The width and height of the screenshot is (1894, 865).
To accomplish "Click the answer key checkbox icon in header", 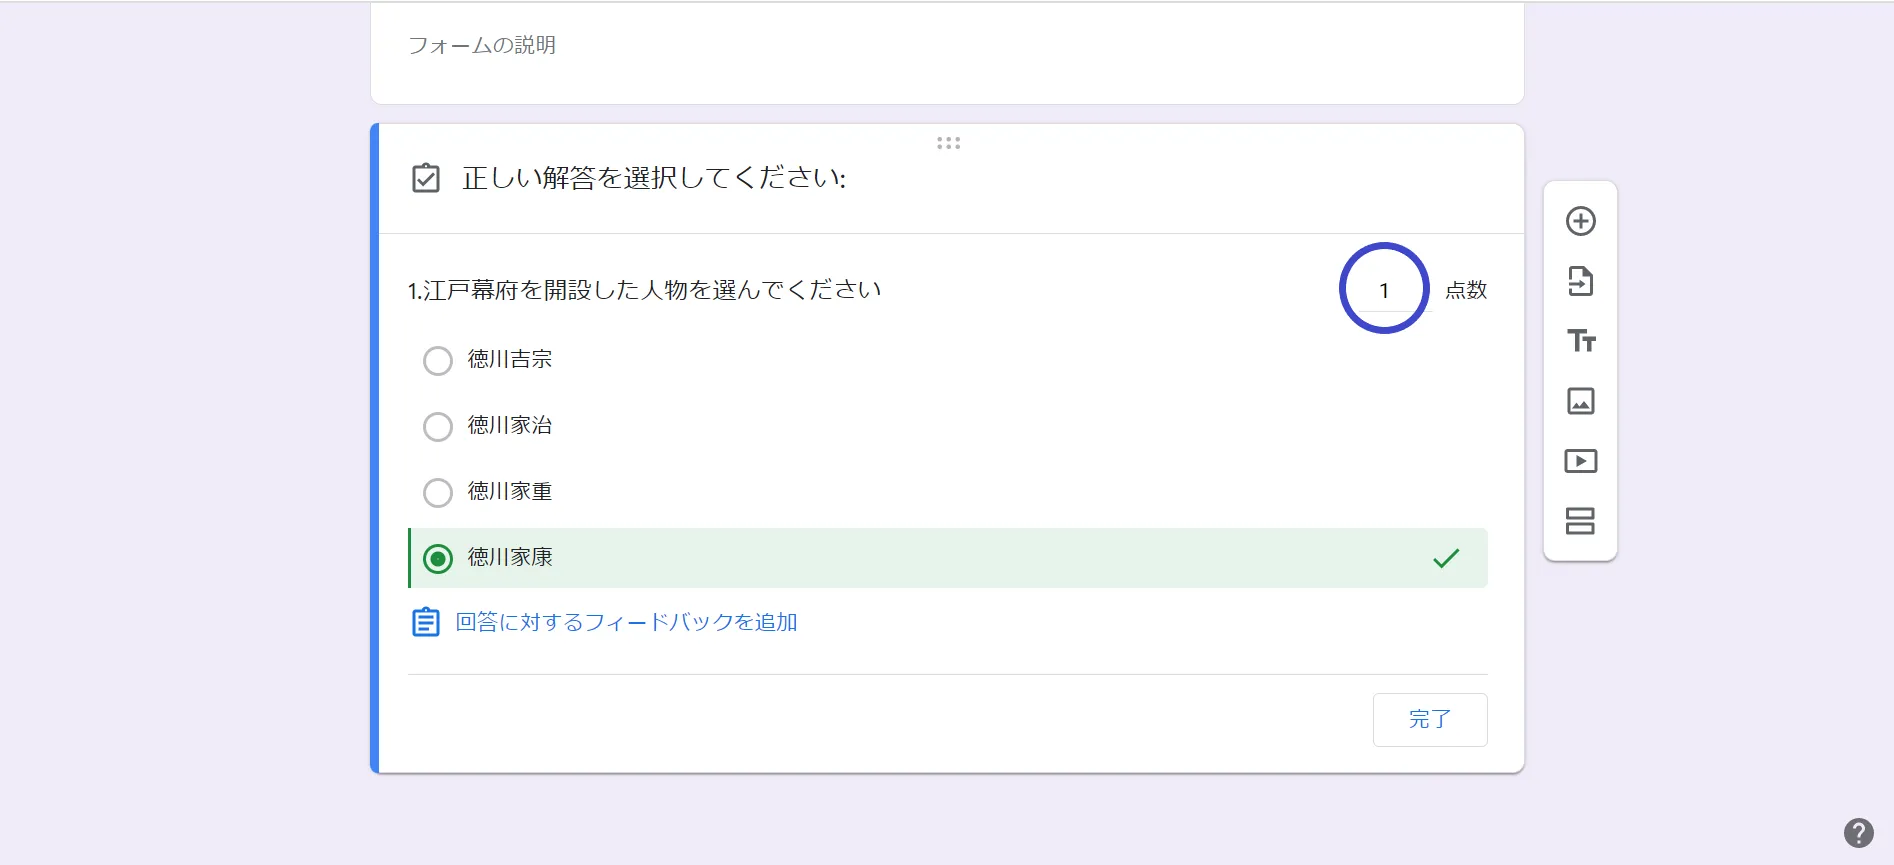I will tap(426, 179).
